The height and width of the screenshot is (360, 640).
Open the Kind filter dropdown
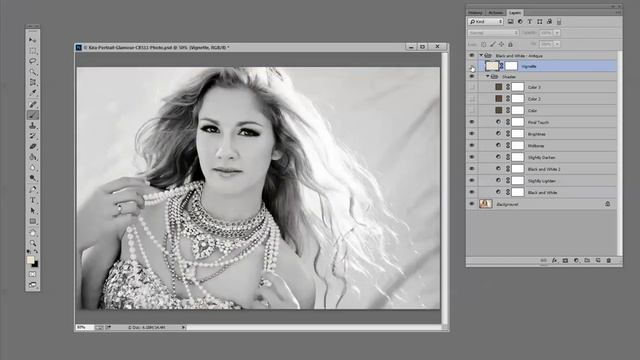486,22
